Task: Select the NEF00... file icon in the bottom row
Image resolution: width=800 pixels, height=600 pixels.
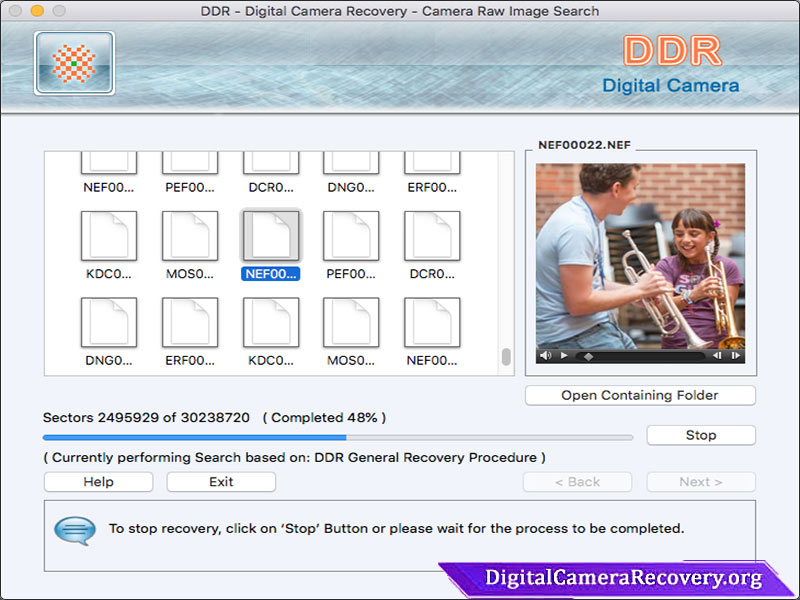Action: pos(432,322)
